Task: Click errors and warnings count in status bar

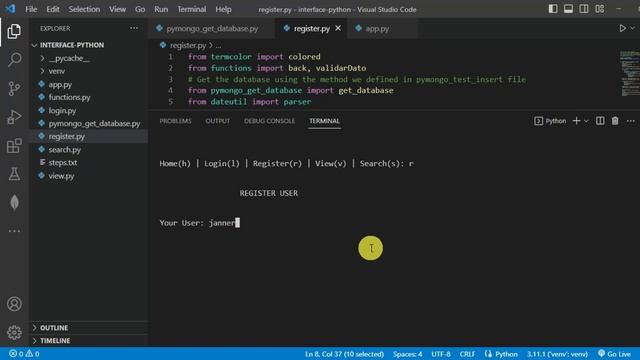Action: point(24,353)
